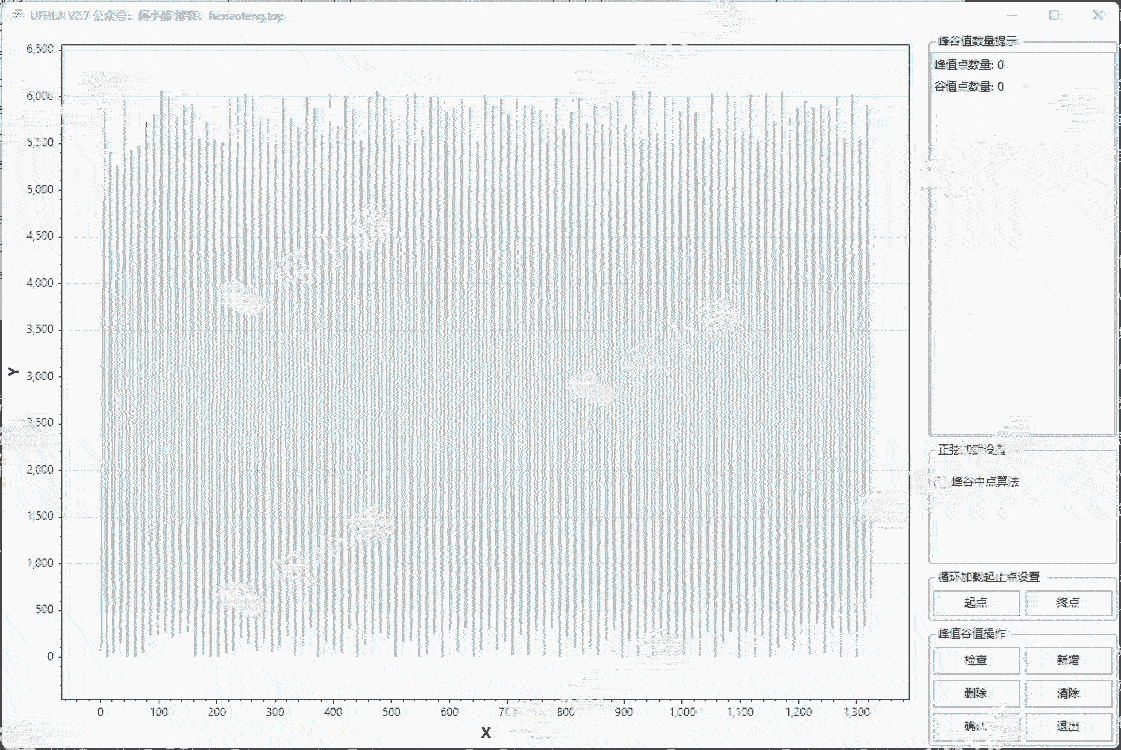Select the 峰值点数量 count text
Viewport: 1121px width, 750px height.
969,65
